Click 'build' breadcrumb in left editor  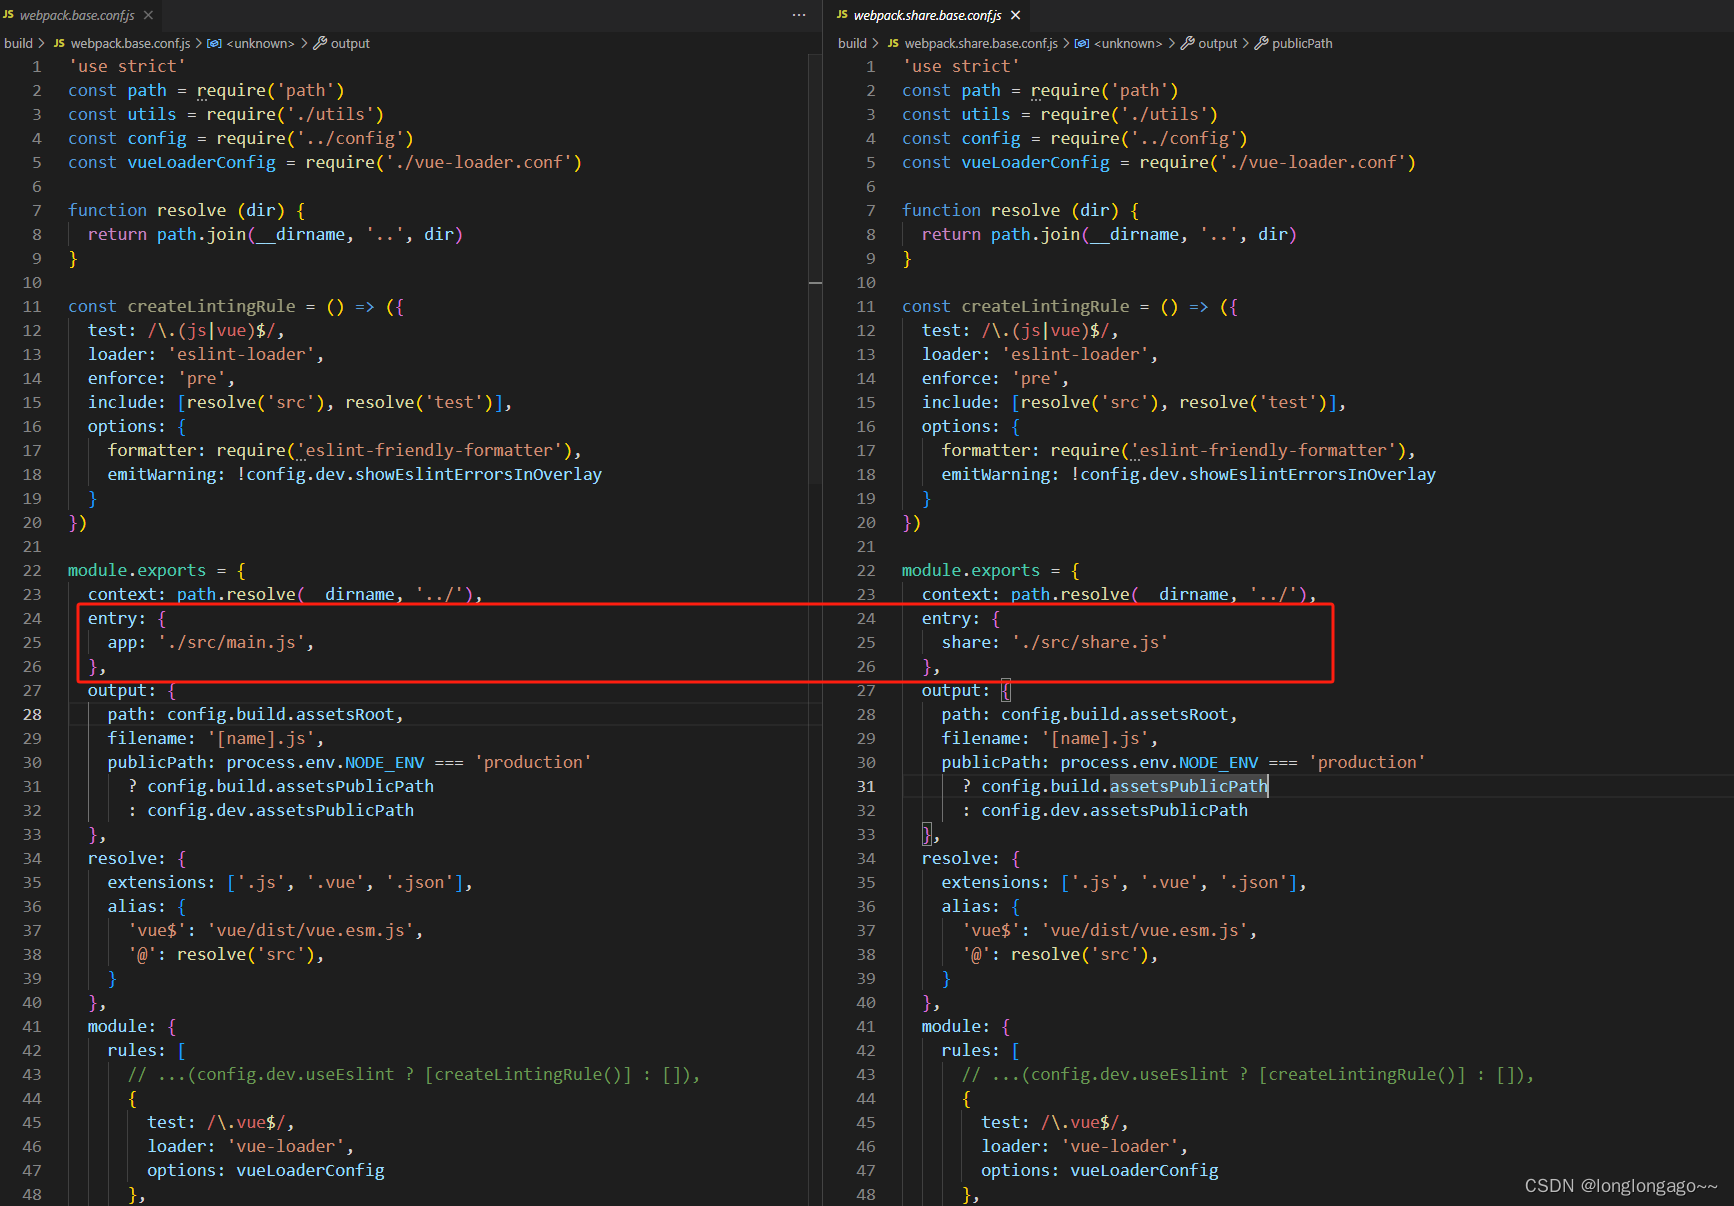(x=18, y=43)
